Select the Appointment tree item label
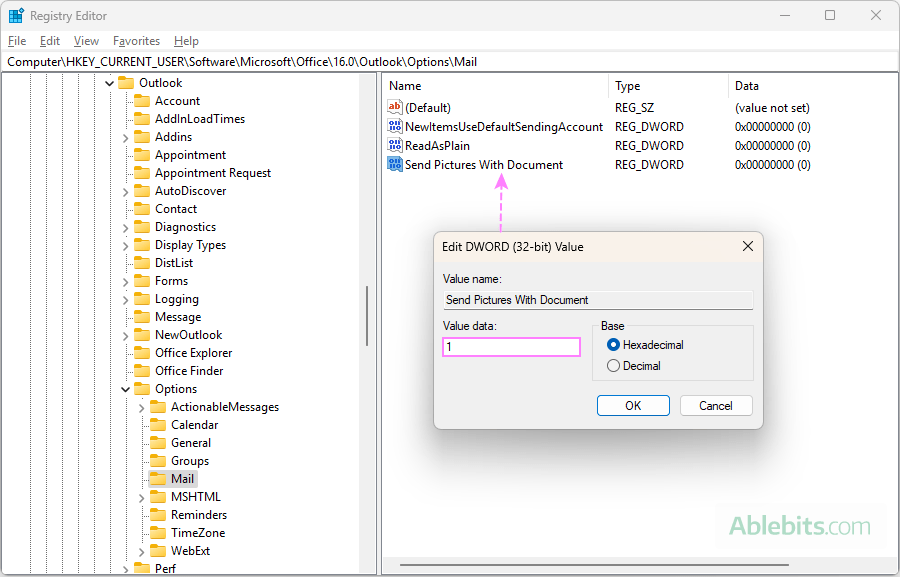 tap(190, 155)
